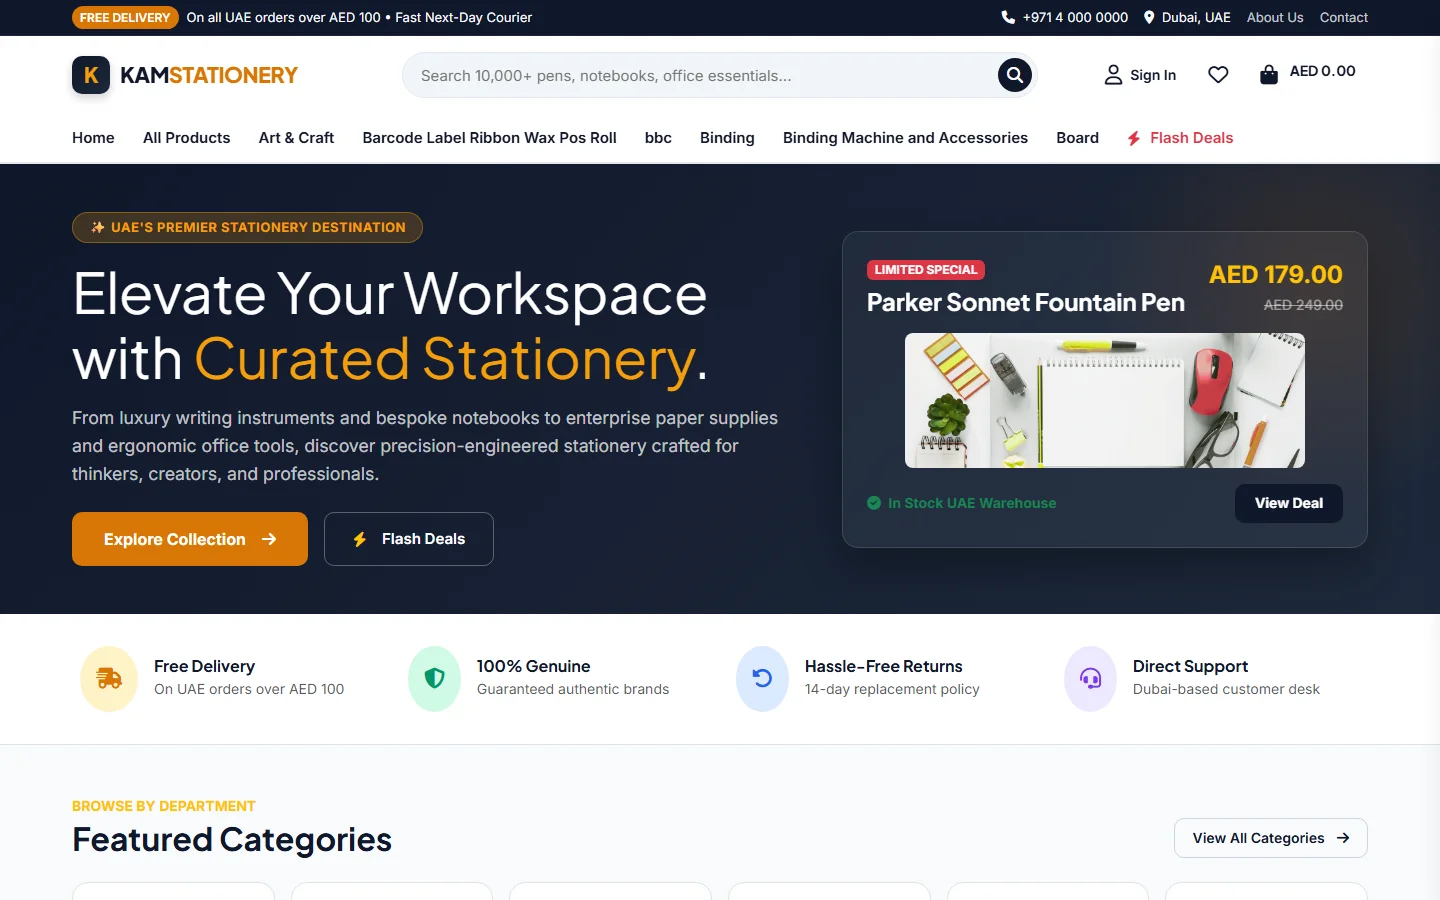Click the Parker Sonnet product image

[x=1105, y=400]
